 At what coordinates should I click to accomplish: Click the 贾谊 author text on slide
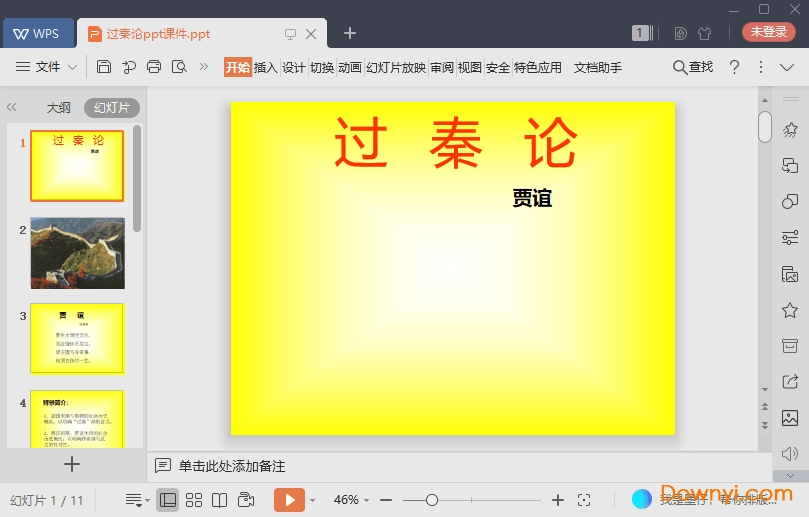tap(532, 198)
